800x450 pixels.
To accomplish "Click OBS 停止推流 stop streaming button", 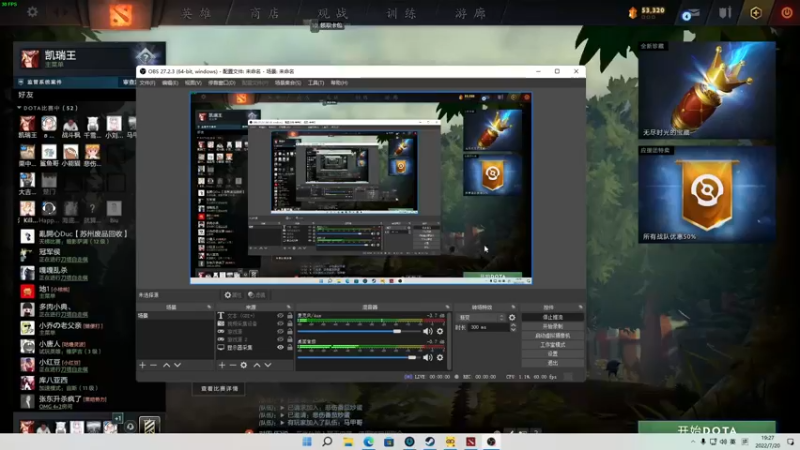I will tap(553, 317).
